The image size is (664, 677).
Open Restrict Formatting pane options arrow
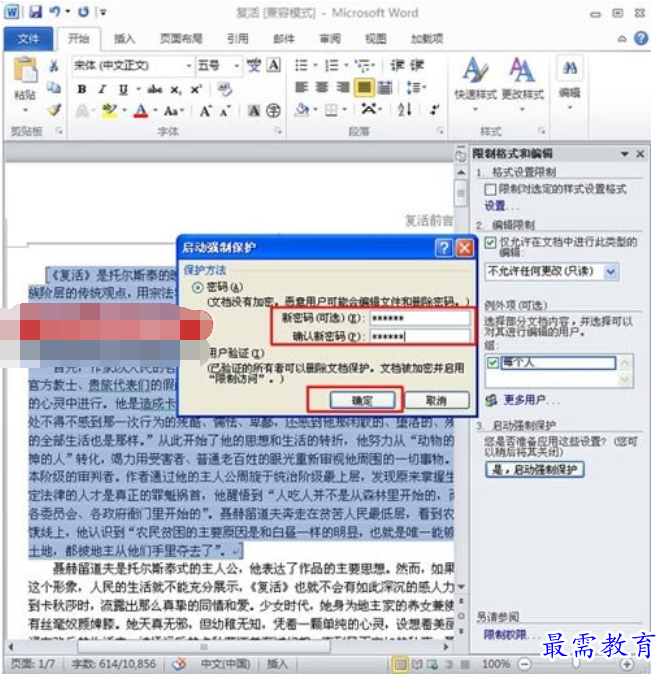click(624, 154)
